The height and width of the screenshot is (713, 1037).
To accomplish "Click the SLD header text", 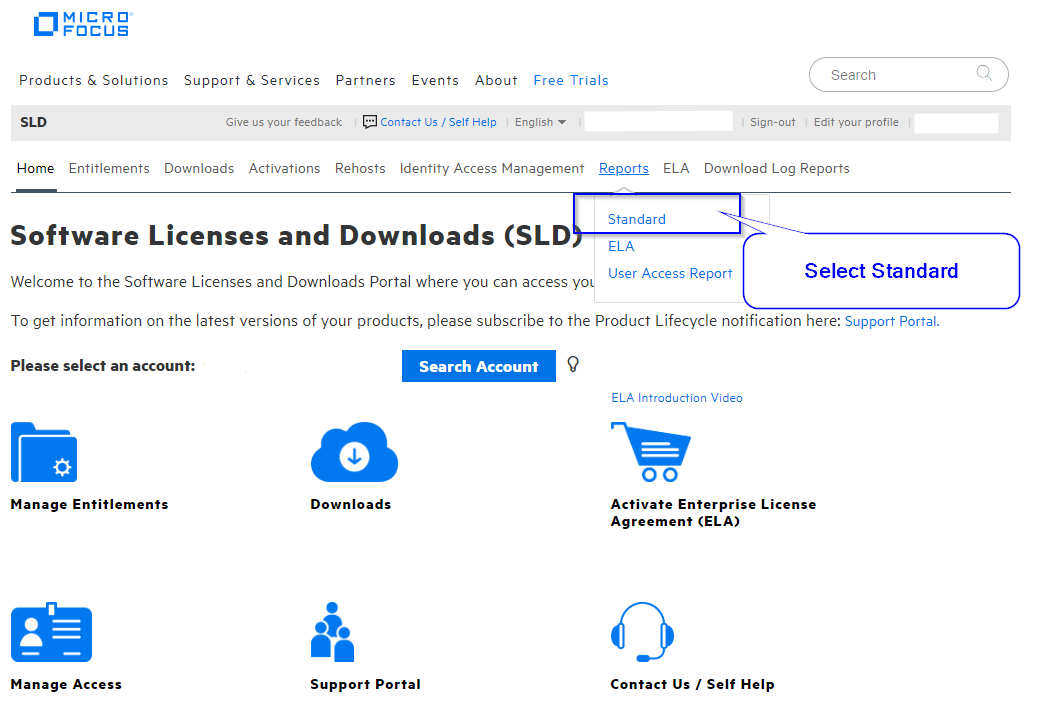I will [x=33, y=122].
